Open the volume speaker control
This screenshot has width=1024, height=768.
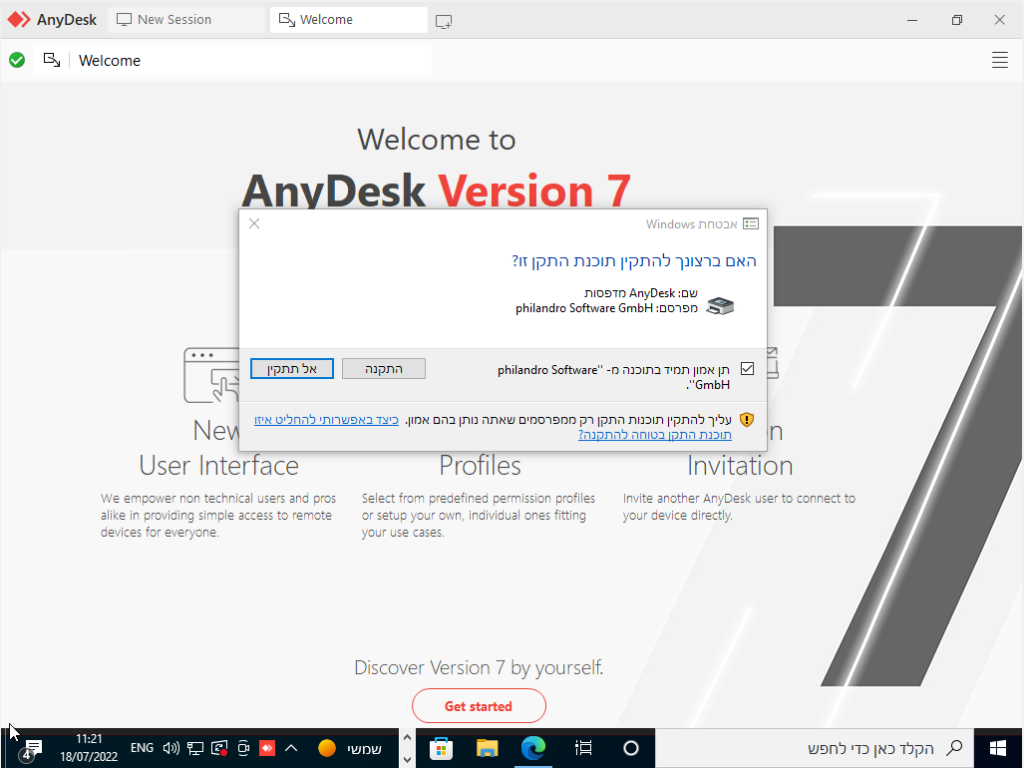(171, 748)
